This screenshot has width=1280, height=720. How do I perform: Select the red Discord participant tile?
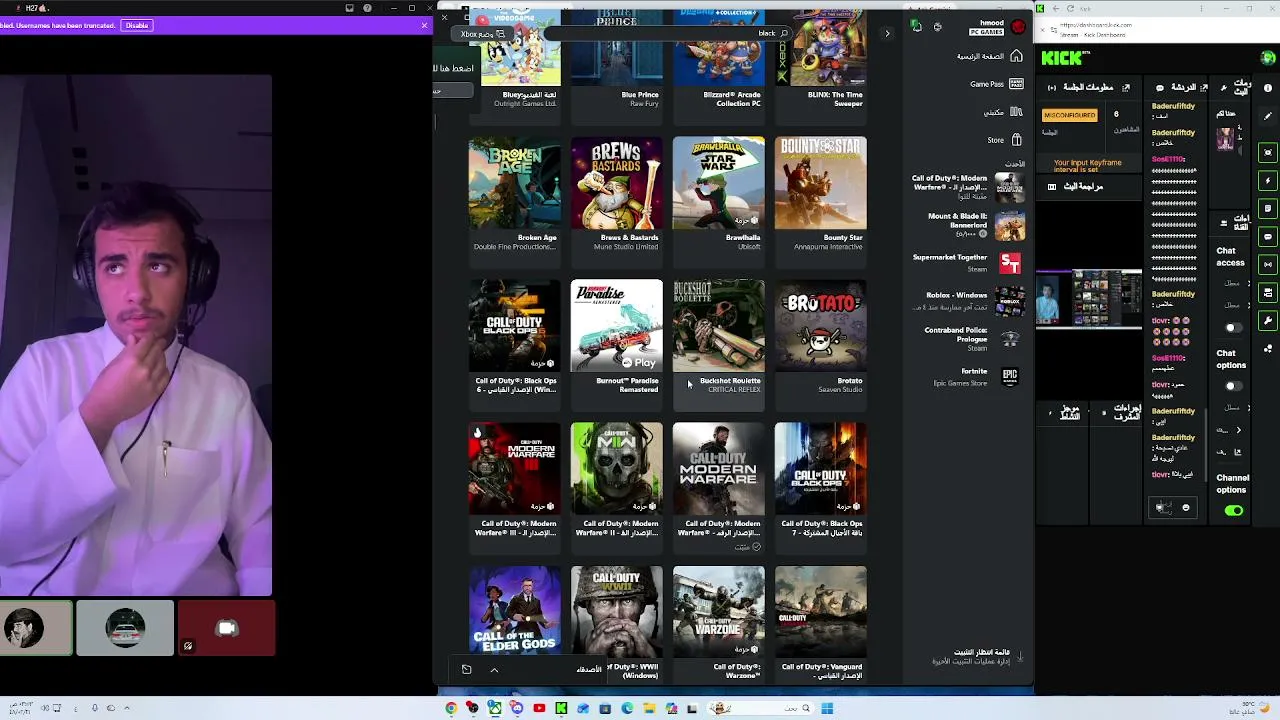[x=227, y=628]
